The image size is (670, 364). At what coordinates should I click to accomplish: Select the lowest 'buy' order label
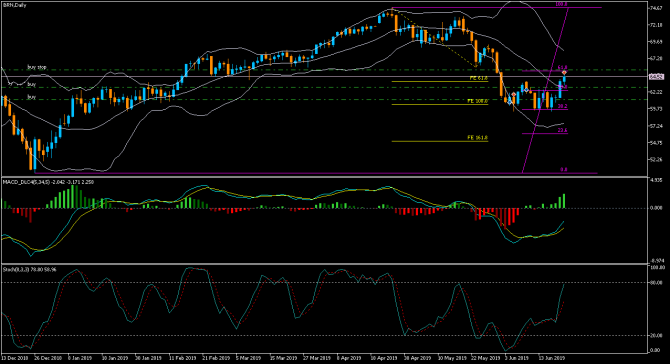[32, 97]
